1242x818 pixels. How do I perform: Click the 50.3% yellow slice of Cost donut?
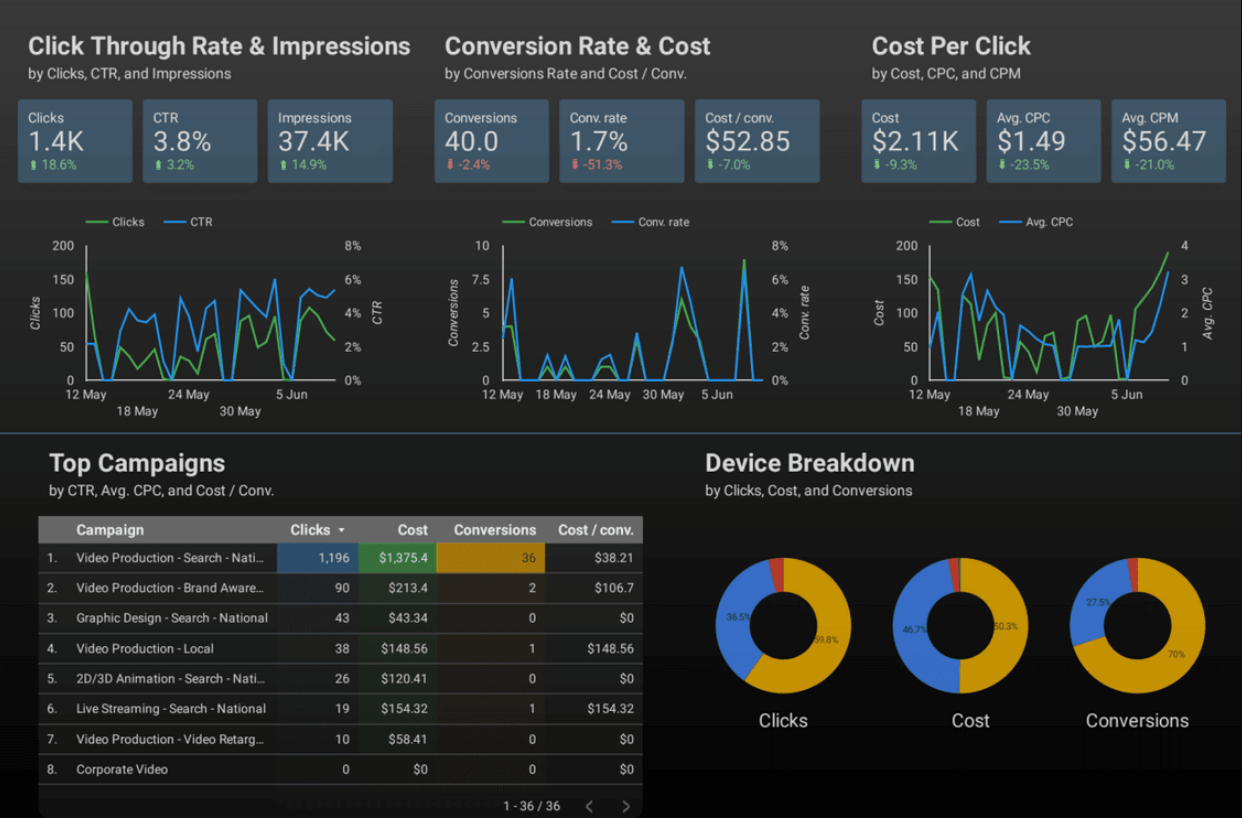coord(1007,627)
